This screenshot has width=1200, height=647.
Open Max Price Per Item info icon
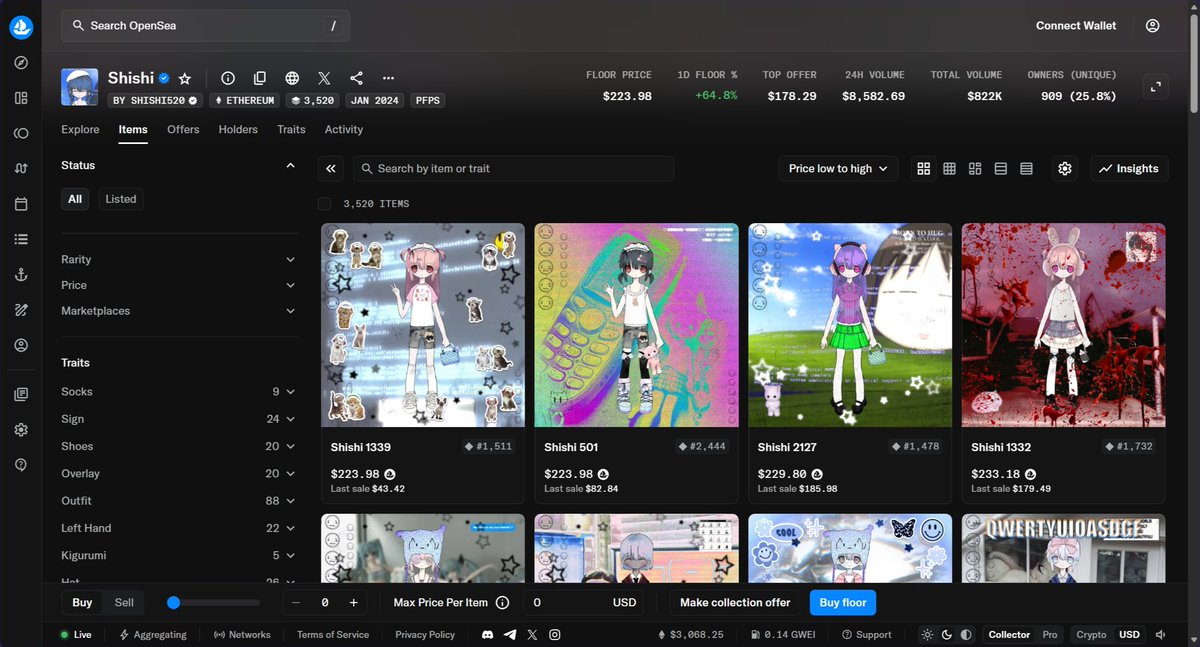click(502, 603)
